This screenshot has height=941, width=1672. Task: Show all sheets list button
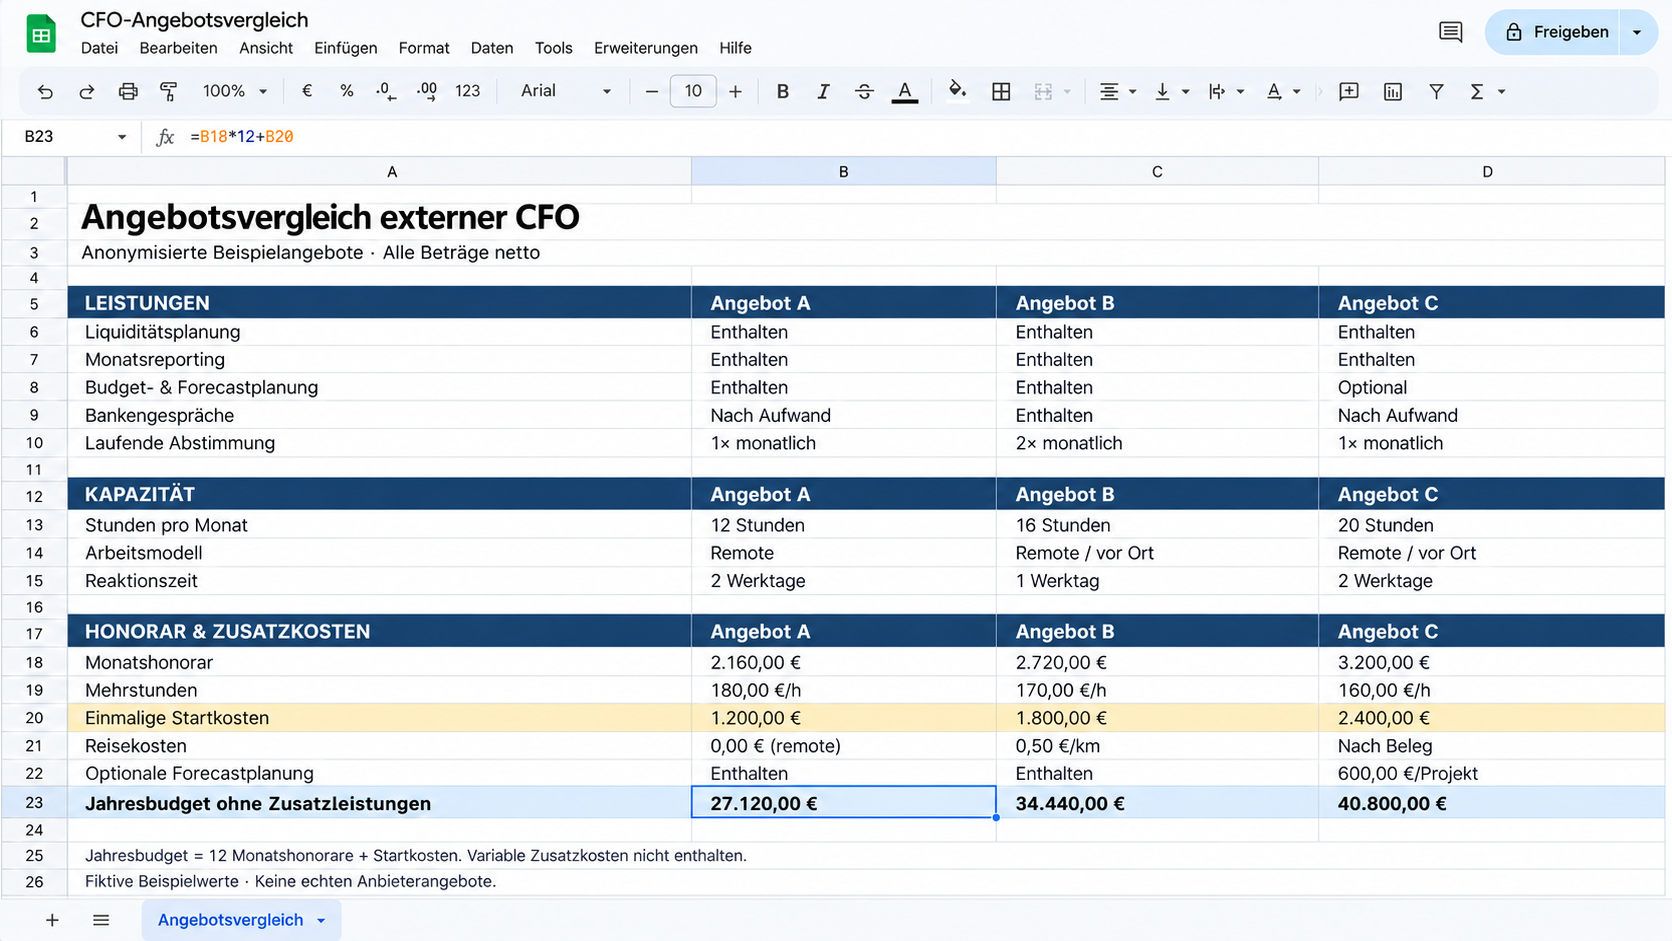point(101,920)
